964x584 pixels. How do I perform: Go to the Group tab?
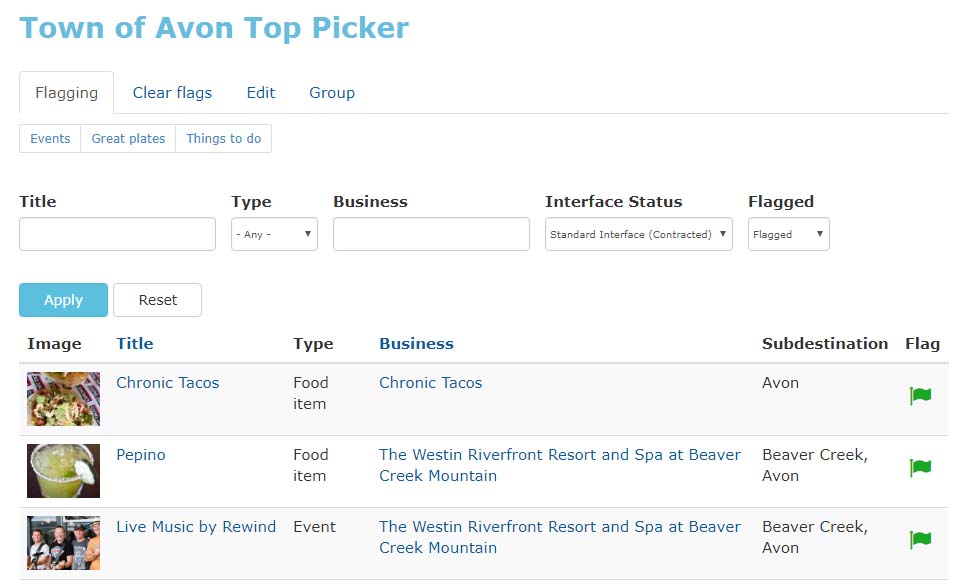point(332,93)
